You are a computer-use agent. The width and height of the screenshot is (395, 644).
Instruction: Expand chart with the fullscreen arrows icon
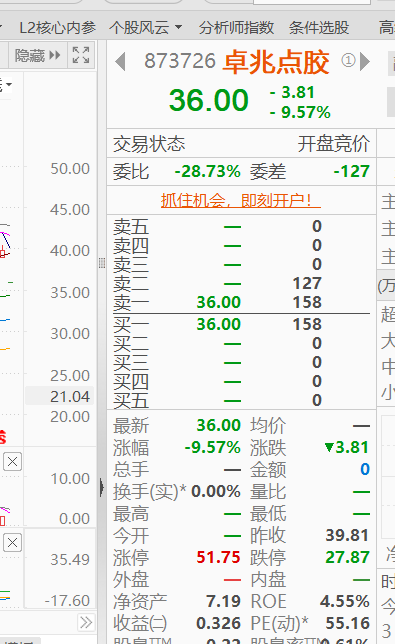(80, 55)
